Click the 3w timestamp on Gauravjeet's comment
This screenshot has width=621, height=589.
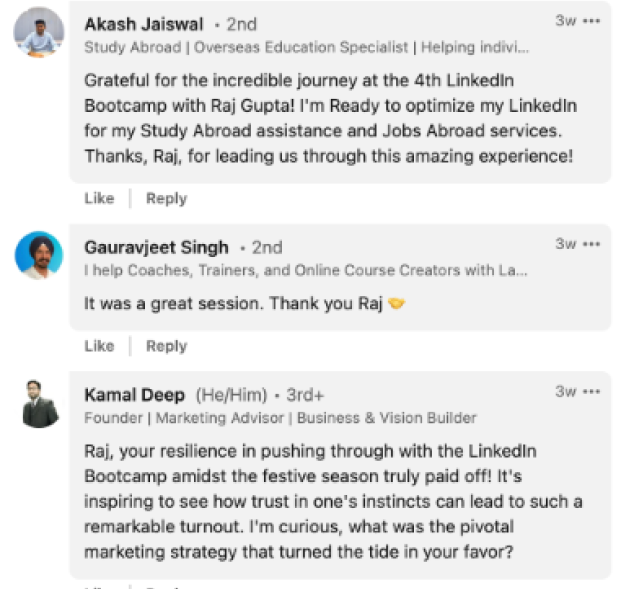565,245
